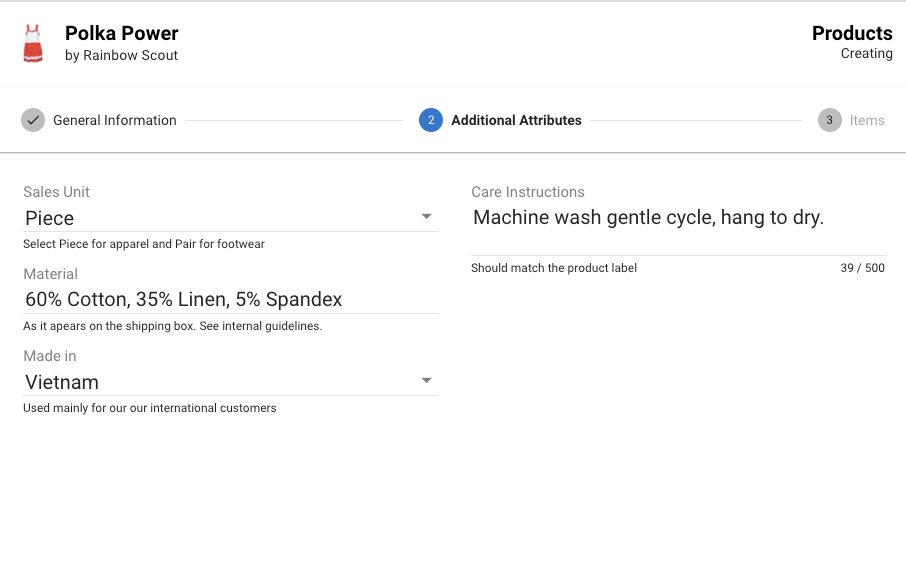Image resolution: width=906 pixels, height=573 pixels.
Task: Click the Products heading at top right
Action: pyautogui.click(x=852, y=34)
